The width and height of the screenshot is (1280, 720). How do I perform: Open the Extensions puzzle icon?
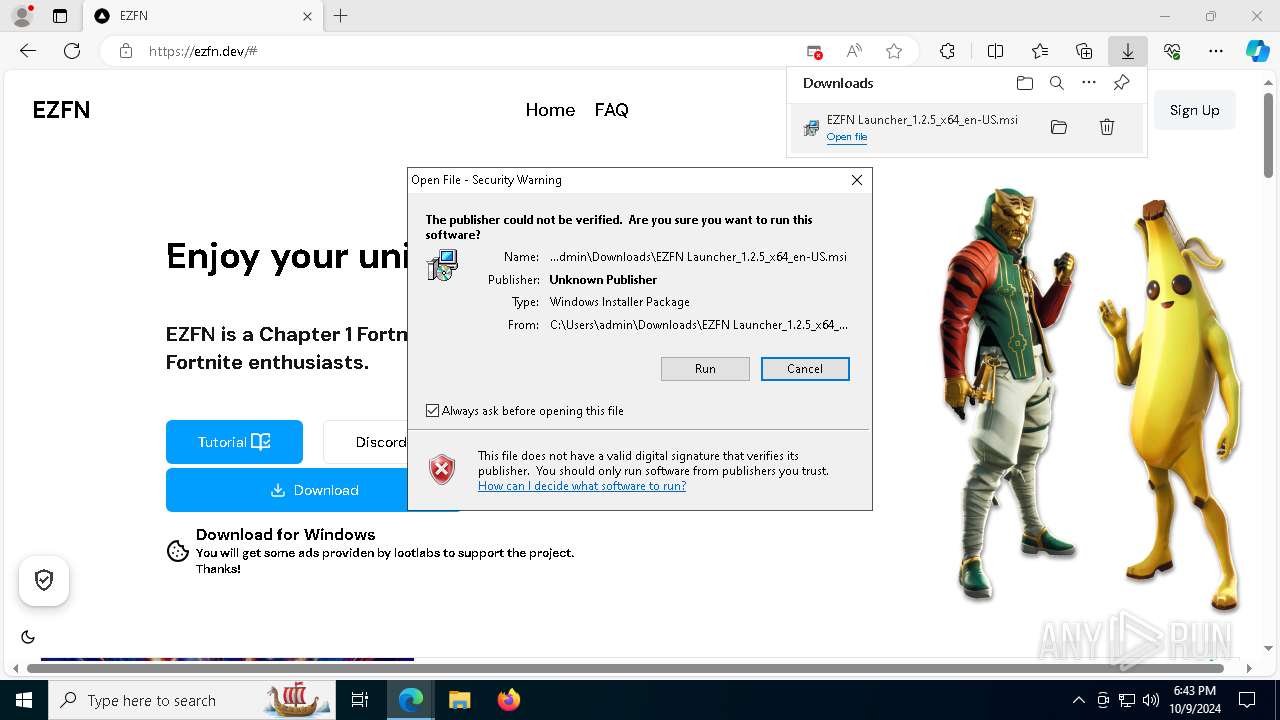pyautogui.click(x=947, y=51)
